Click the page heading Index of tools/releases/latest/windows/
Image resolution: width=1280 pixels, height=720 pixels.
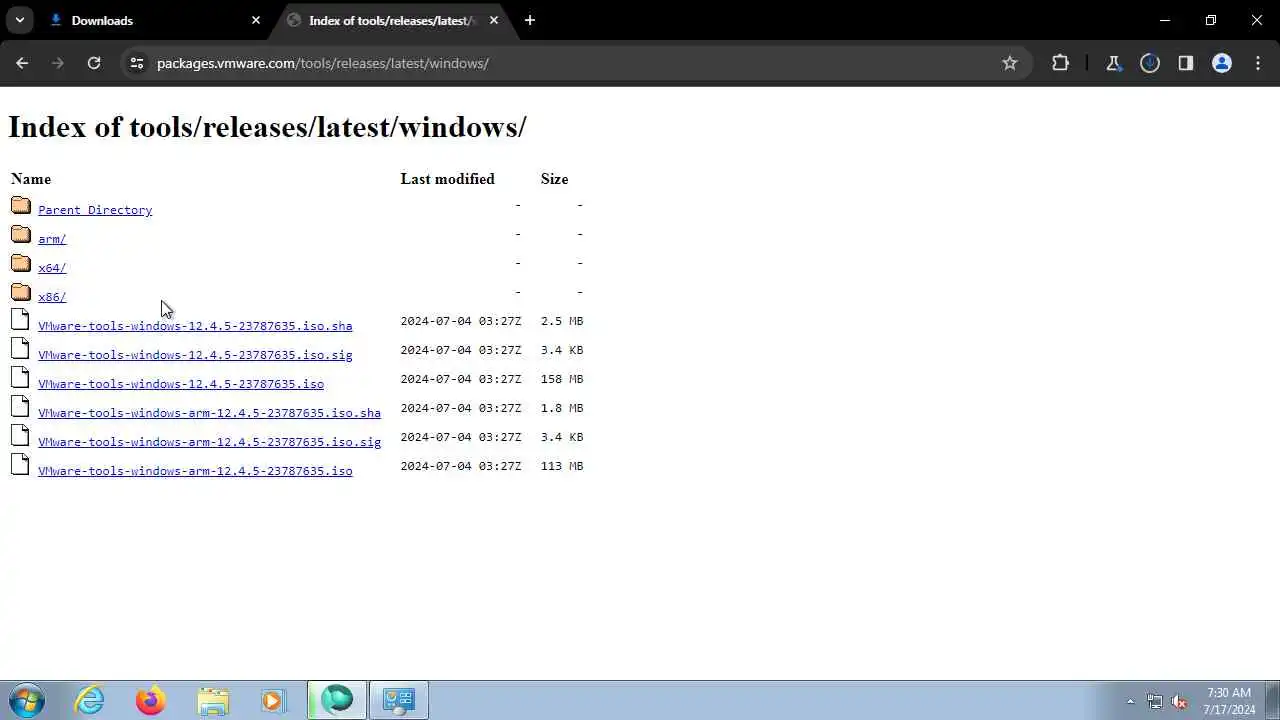[267, 127]
